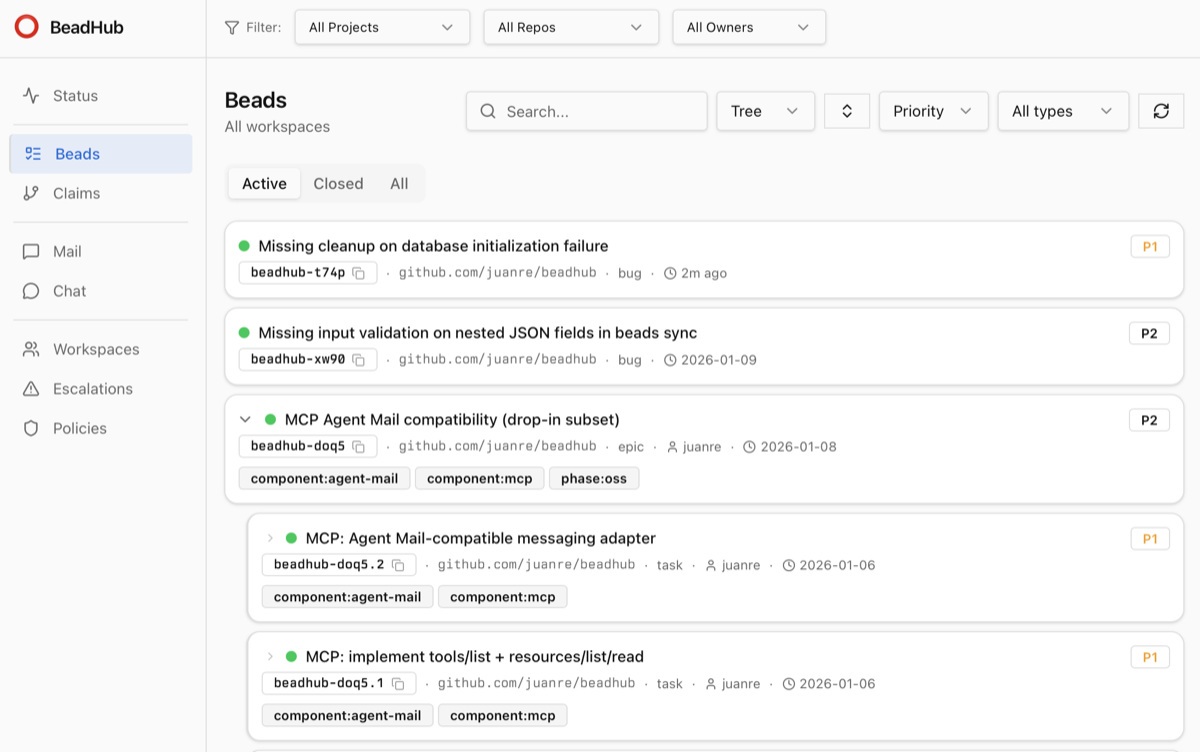1200x752 pixels.
Task: Click the BeadHub logo icon
Action: (27, 27)
